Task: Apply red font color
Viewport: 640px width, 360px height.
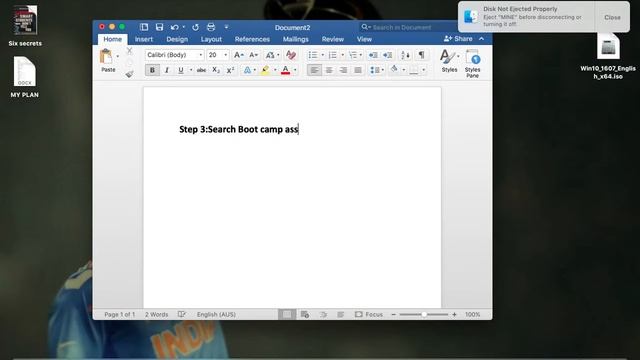Action: tap(286, 70)
